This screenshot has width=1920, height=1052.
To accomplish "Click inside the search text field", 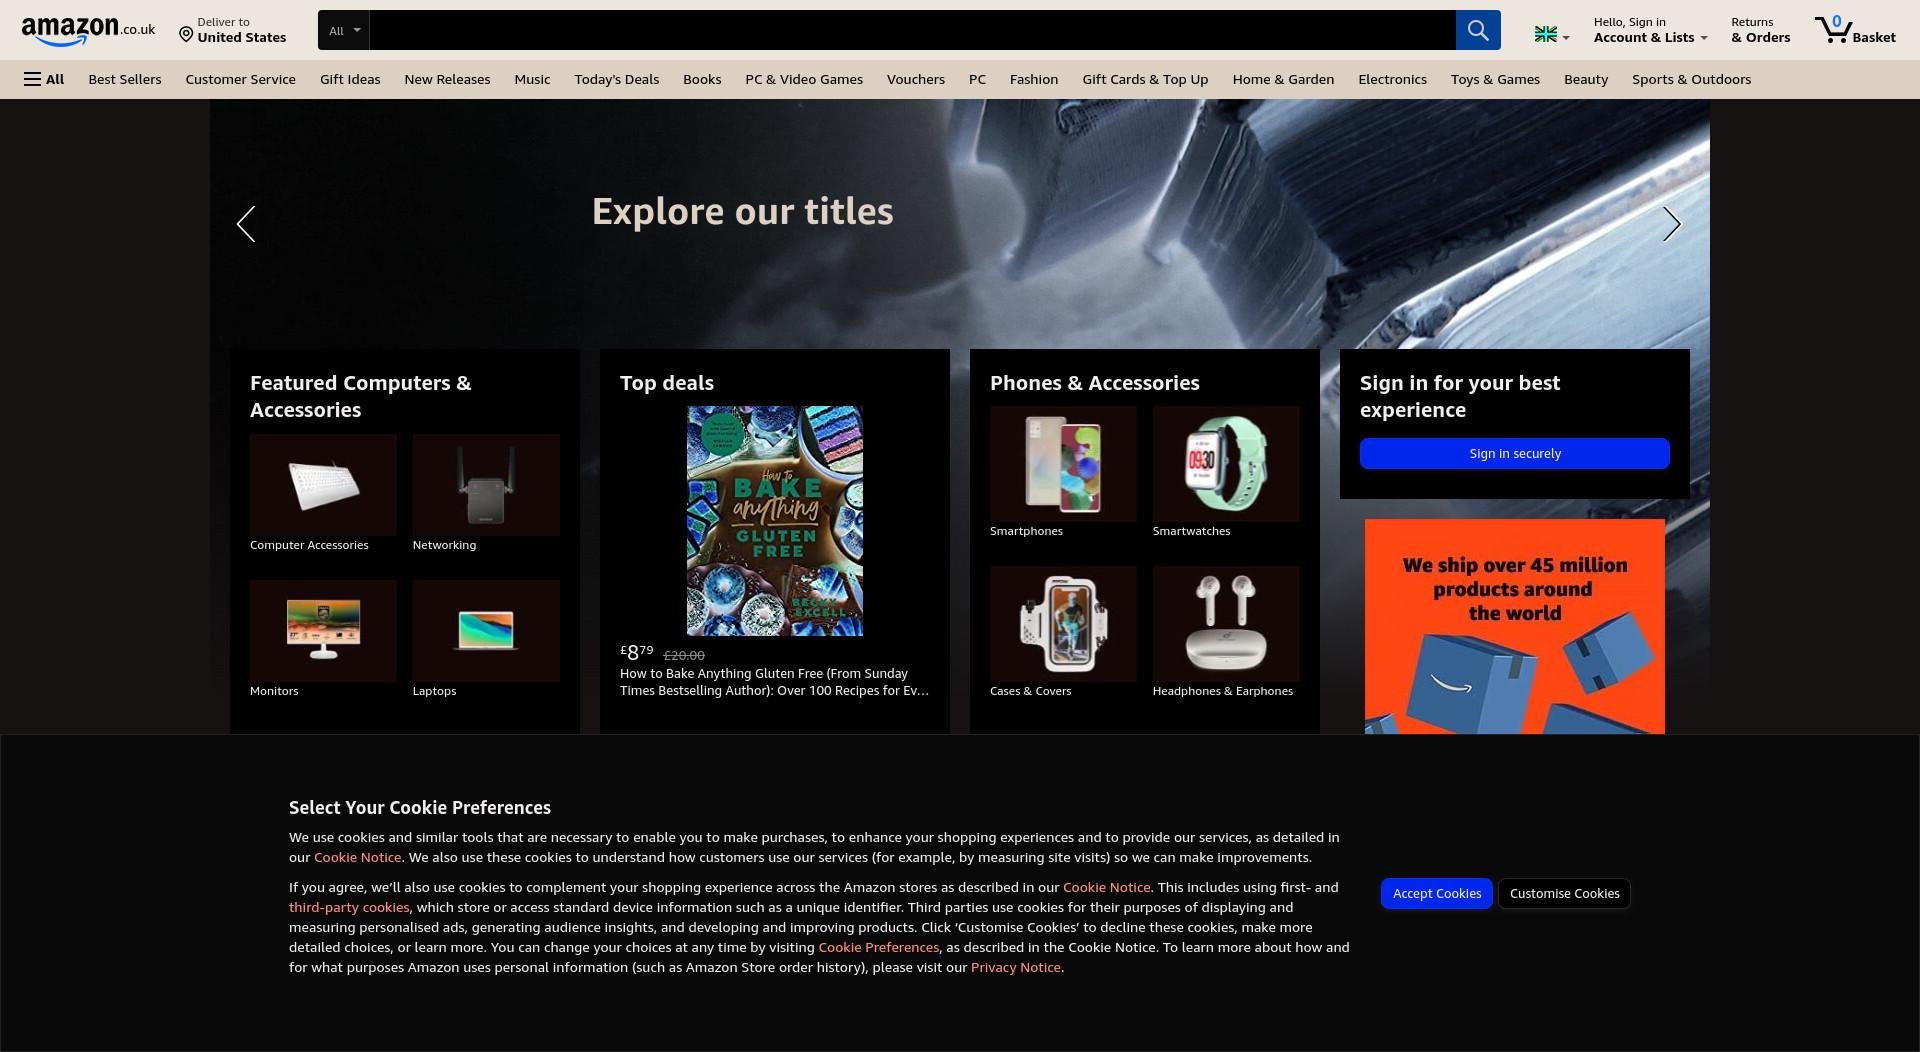I will pos(912,30).
